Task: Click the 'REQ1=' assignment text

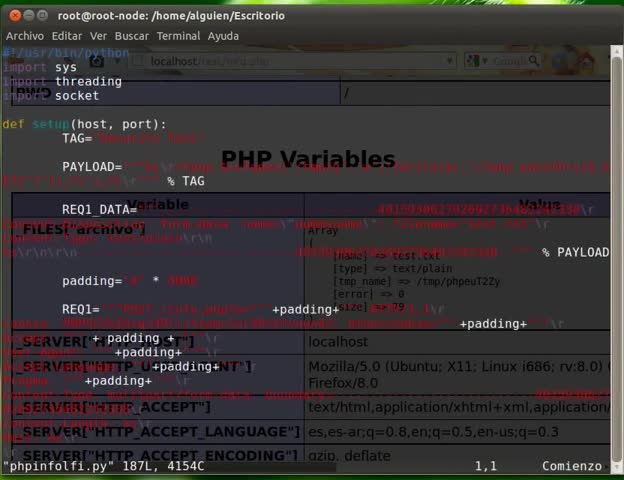Action: click(81, 309)
